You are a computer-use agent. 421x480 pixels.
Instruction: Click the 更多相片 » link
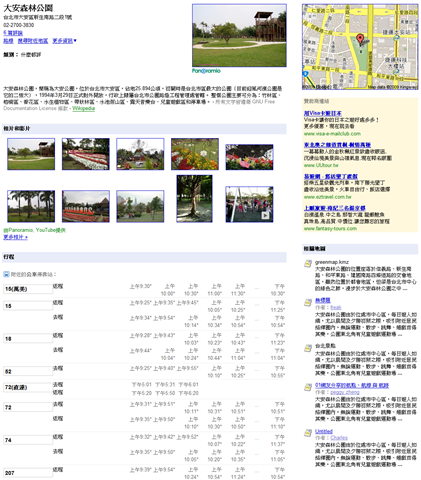15,237
